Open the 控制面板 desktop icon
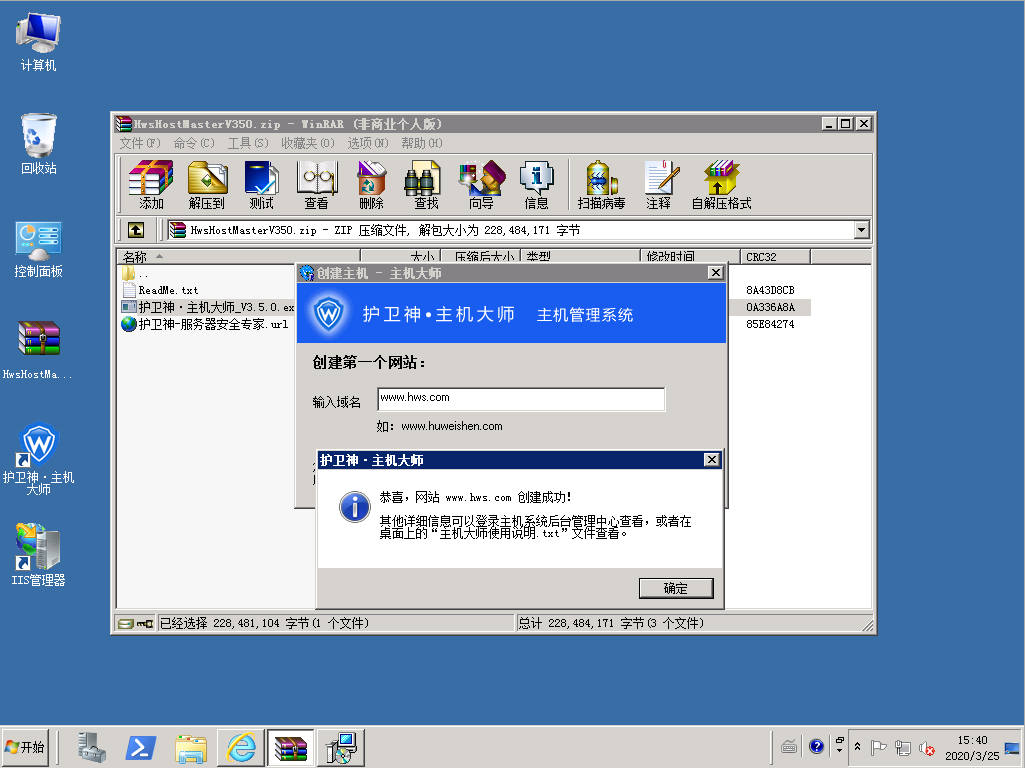Image resolution: width=1025 pixels, height=768 pixels. [39, 250]
